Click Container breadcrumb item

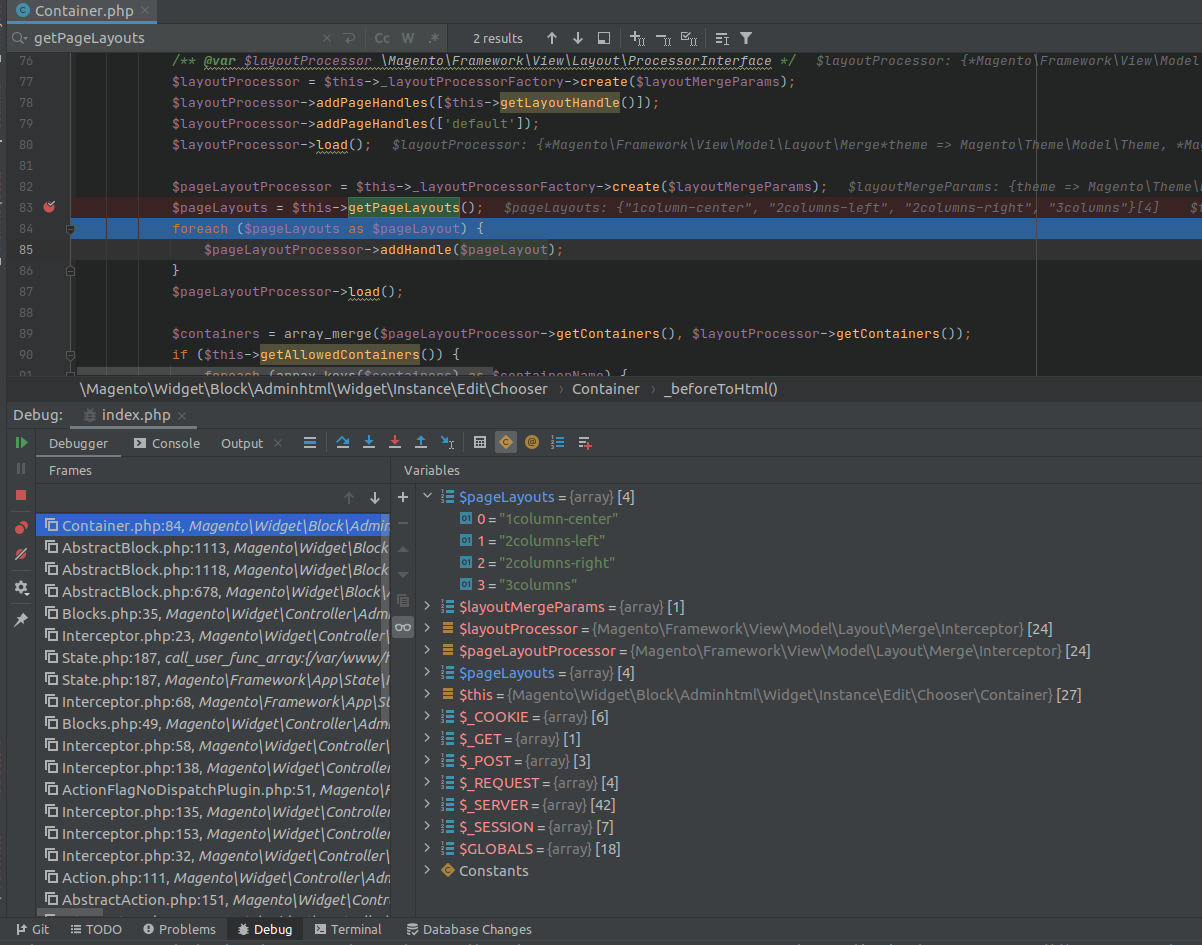coord(605,389)
